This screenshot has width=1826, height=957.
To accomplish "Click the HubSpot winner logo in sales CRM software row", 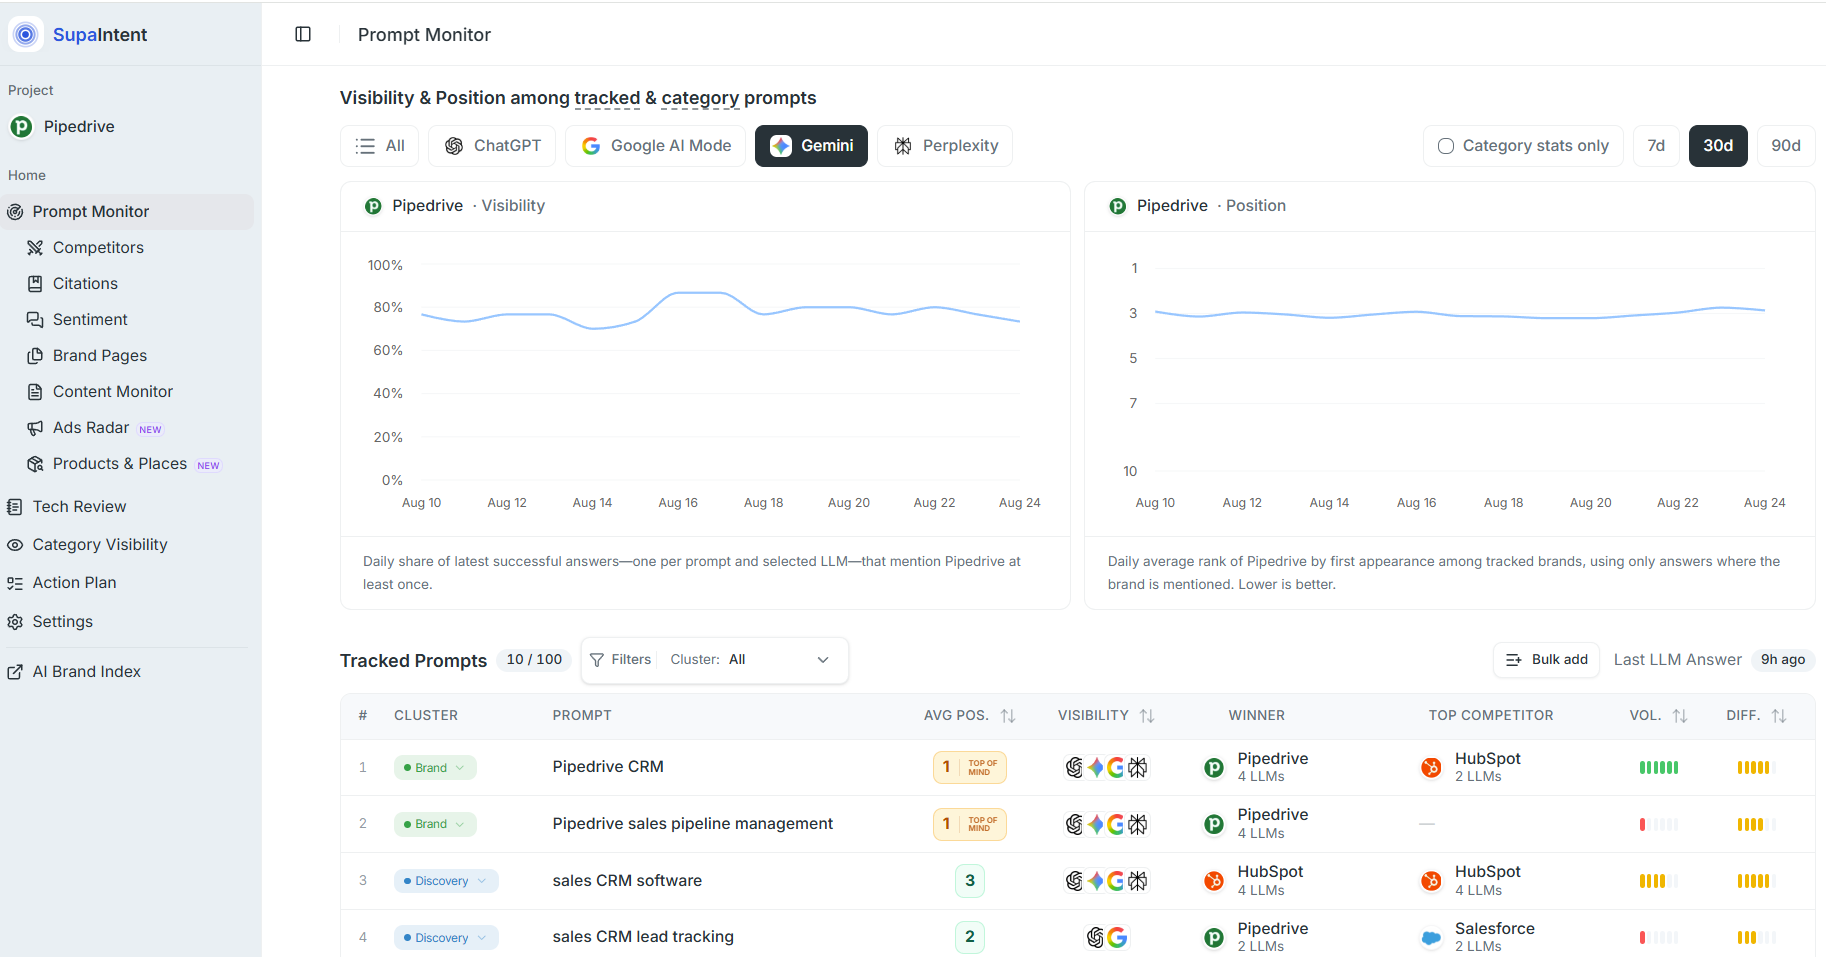I will pyautogui.click(x=1214, y=881).
